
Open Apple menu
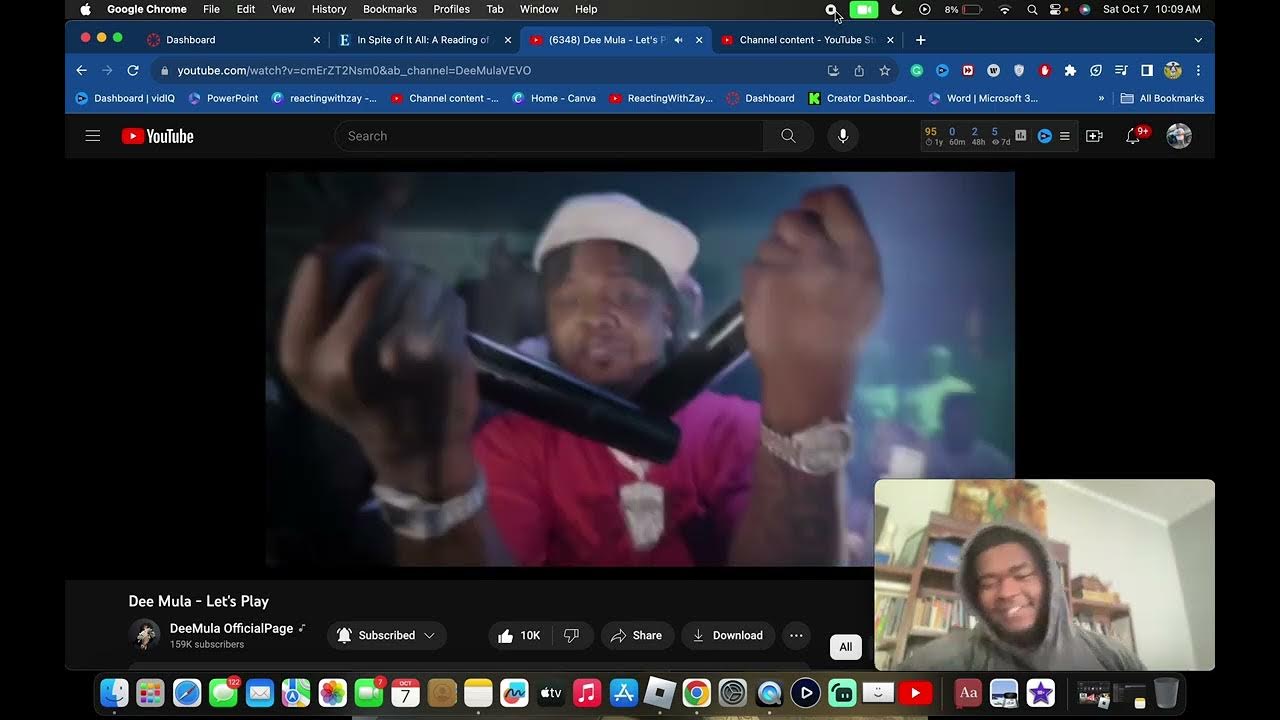pos(85,9)
